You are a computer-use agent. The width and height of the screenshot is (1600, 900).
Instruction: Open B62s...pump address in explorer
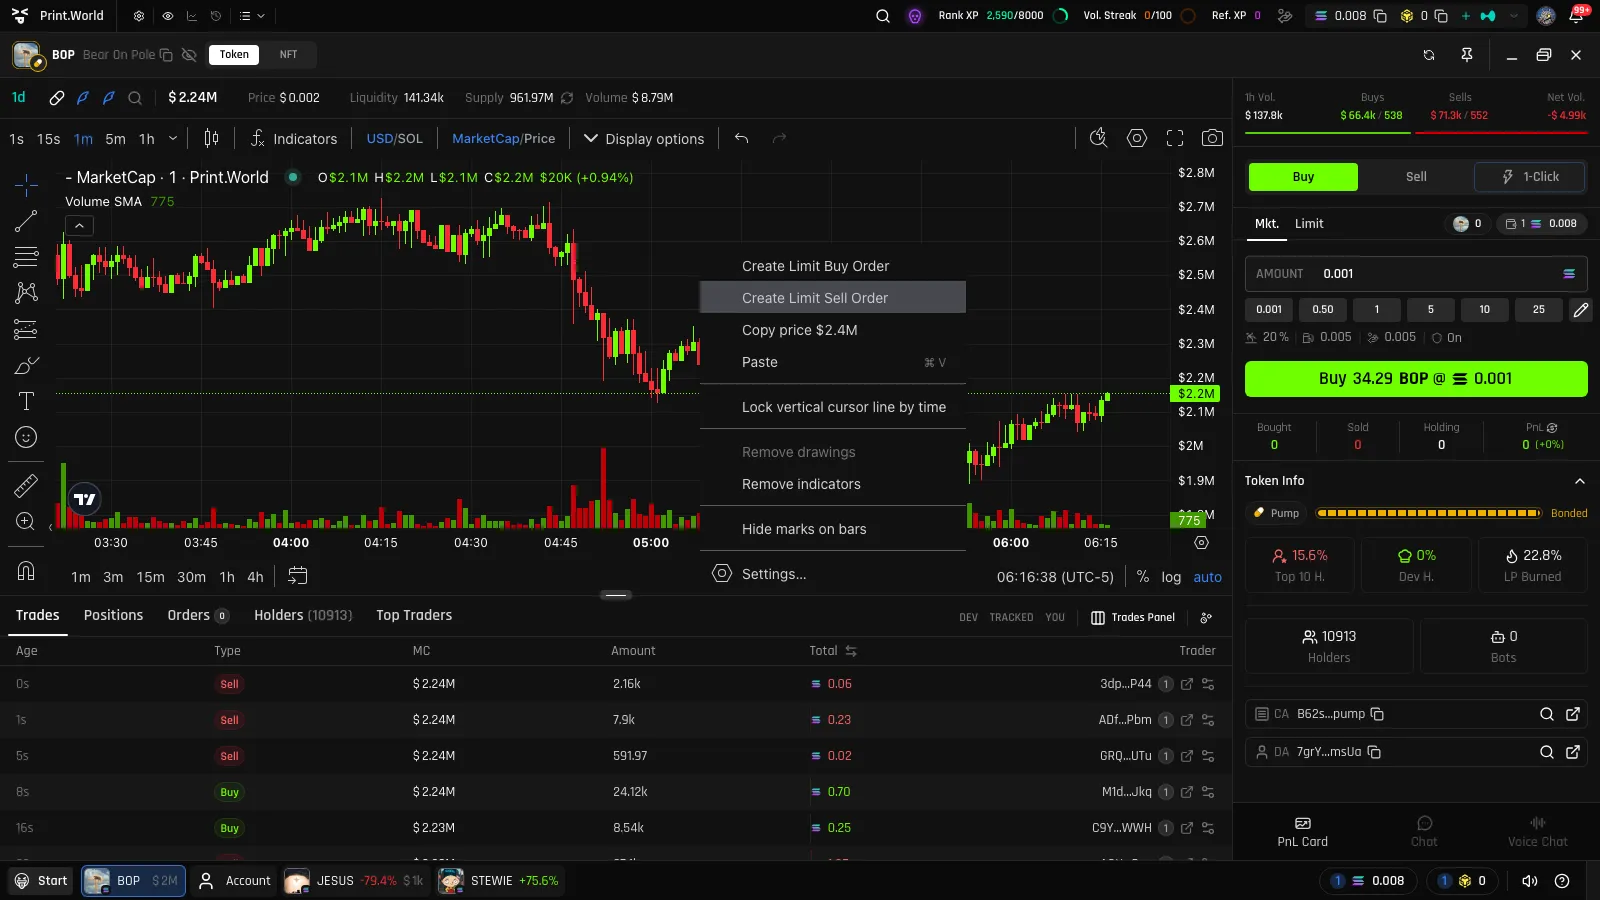click(x=1573, y=714)
